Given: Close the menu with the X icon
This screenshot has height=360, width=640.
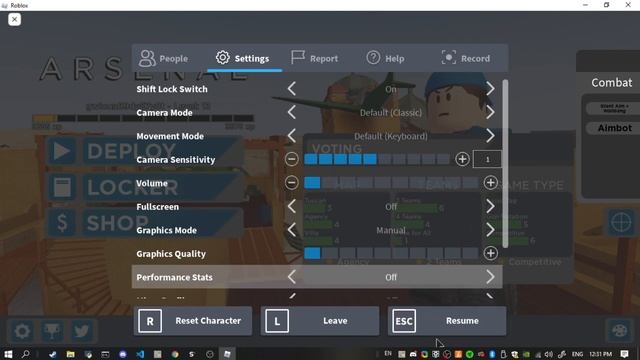Looking at the screenshot, I should click(x=14, y=19).
